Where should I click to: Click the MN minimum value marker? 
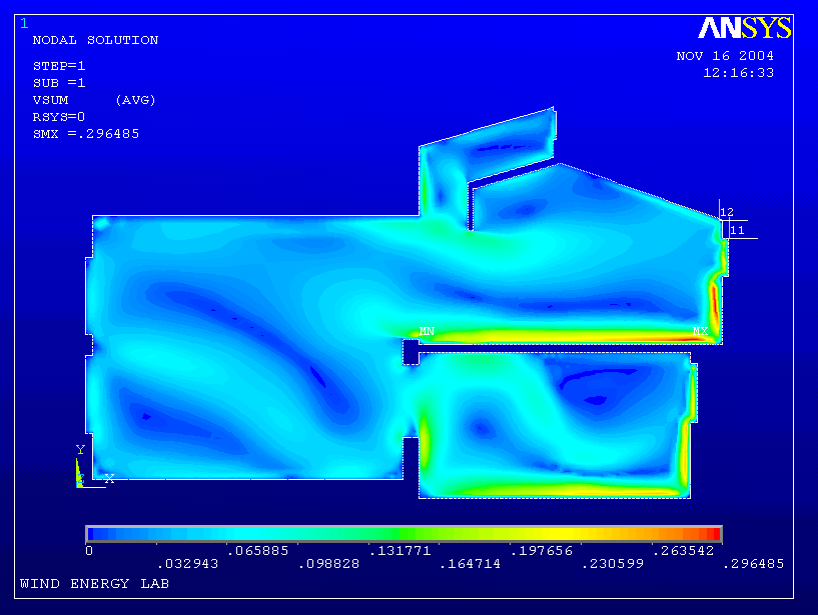427,331
